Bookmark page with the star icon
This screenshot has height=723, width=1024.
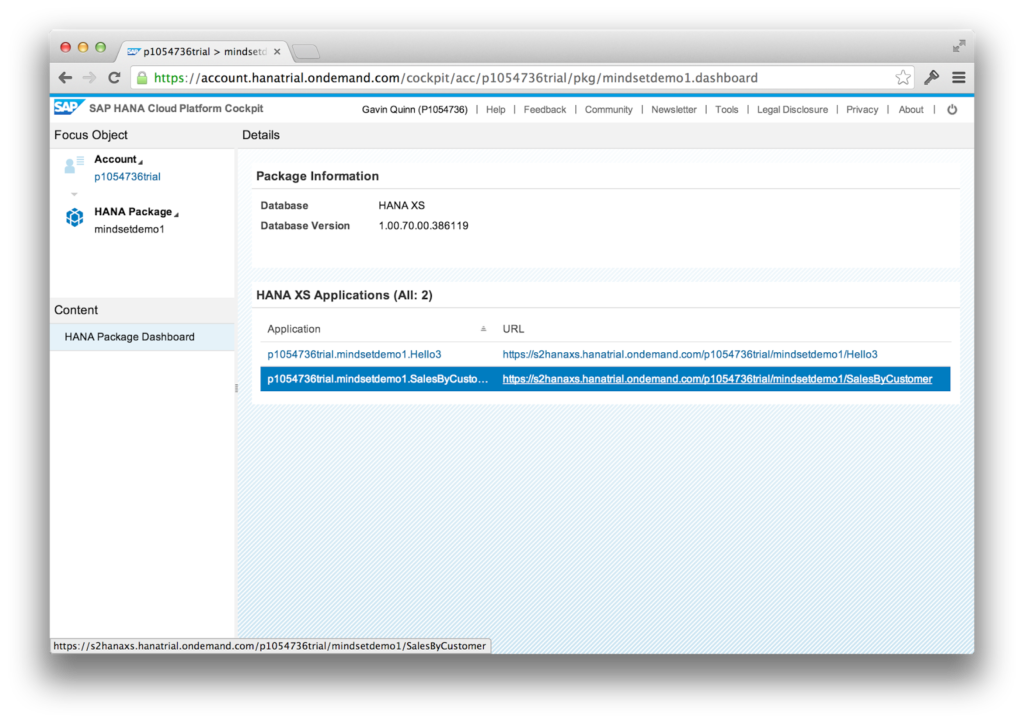pos(903,78)
